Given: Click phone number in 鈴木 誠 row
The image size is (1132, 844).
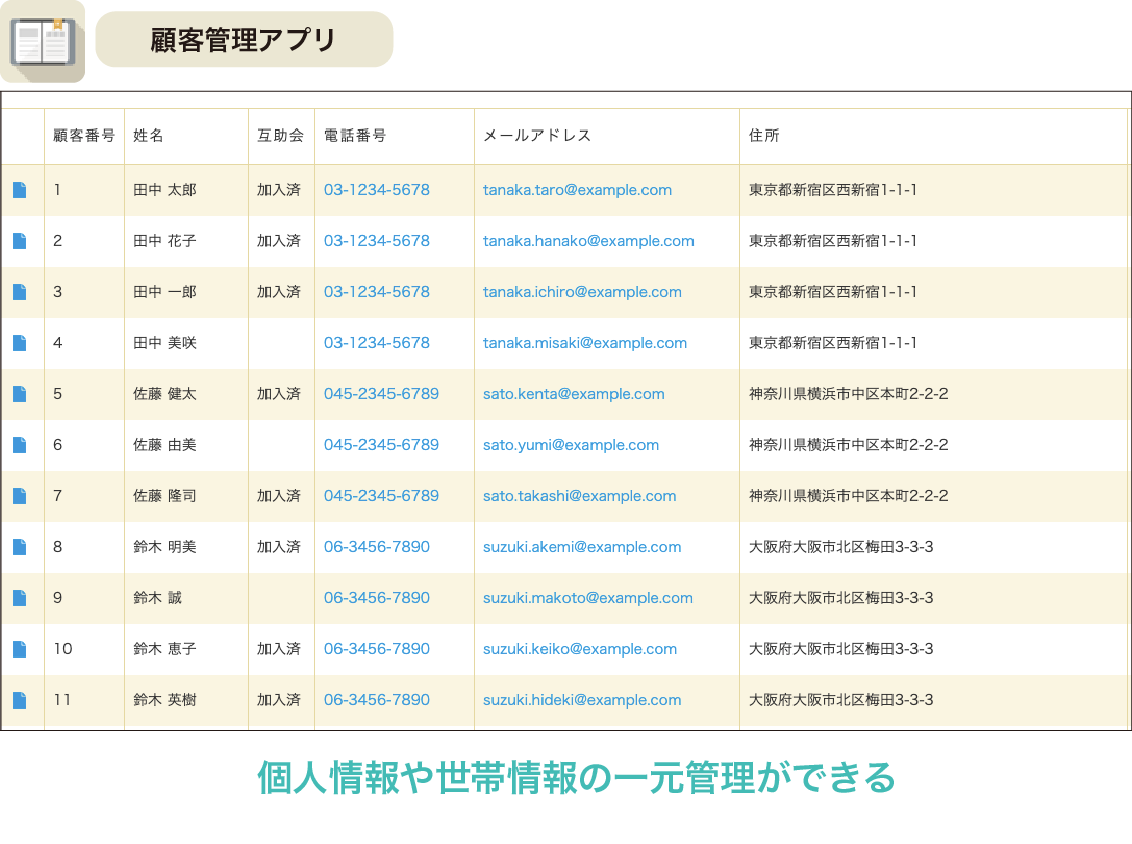Looking at the screenshot, I should coord(377,598).
